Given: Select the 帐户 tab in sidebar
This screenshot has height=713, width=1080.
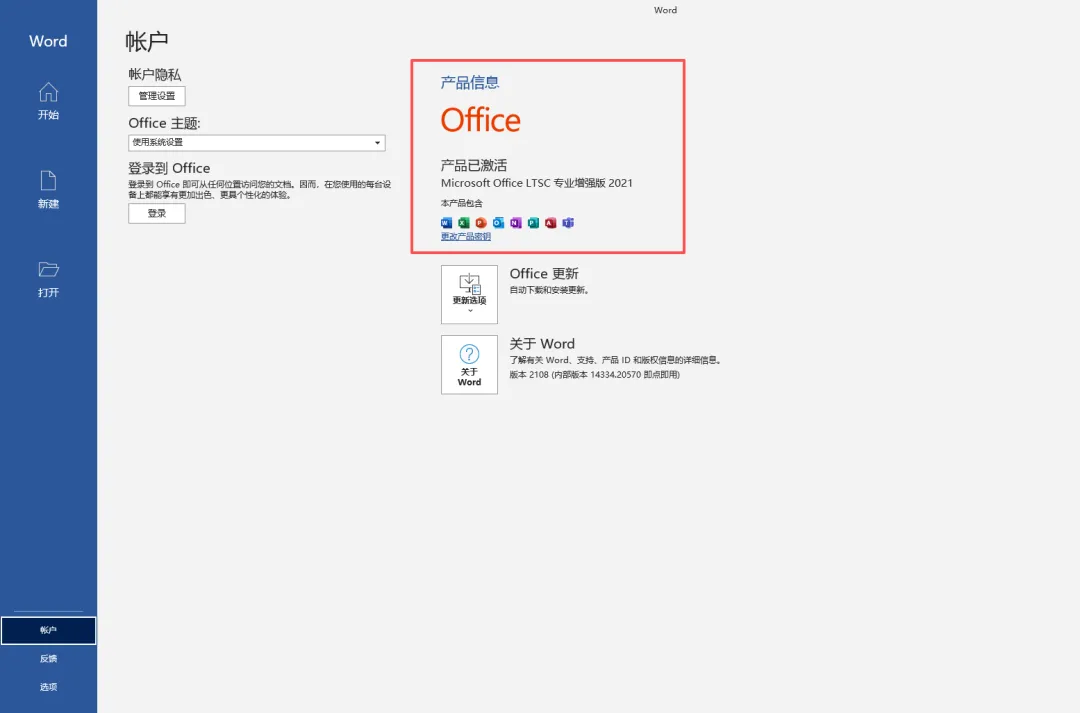Looking at the screenshot, I should pyautogui.click(x=48, y=630).
